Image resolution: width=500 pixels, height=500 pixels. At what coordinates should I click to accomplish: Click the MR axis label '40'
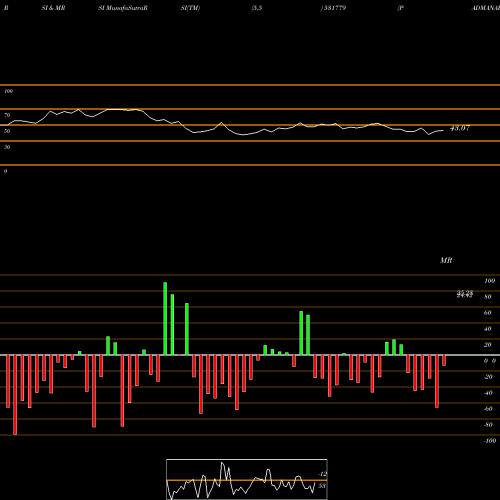[488, 329]
